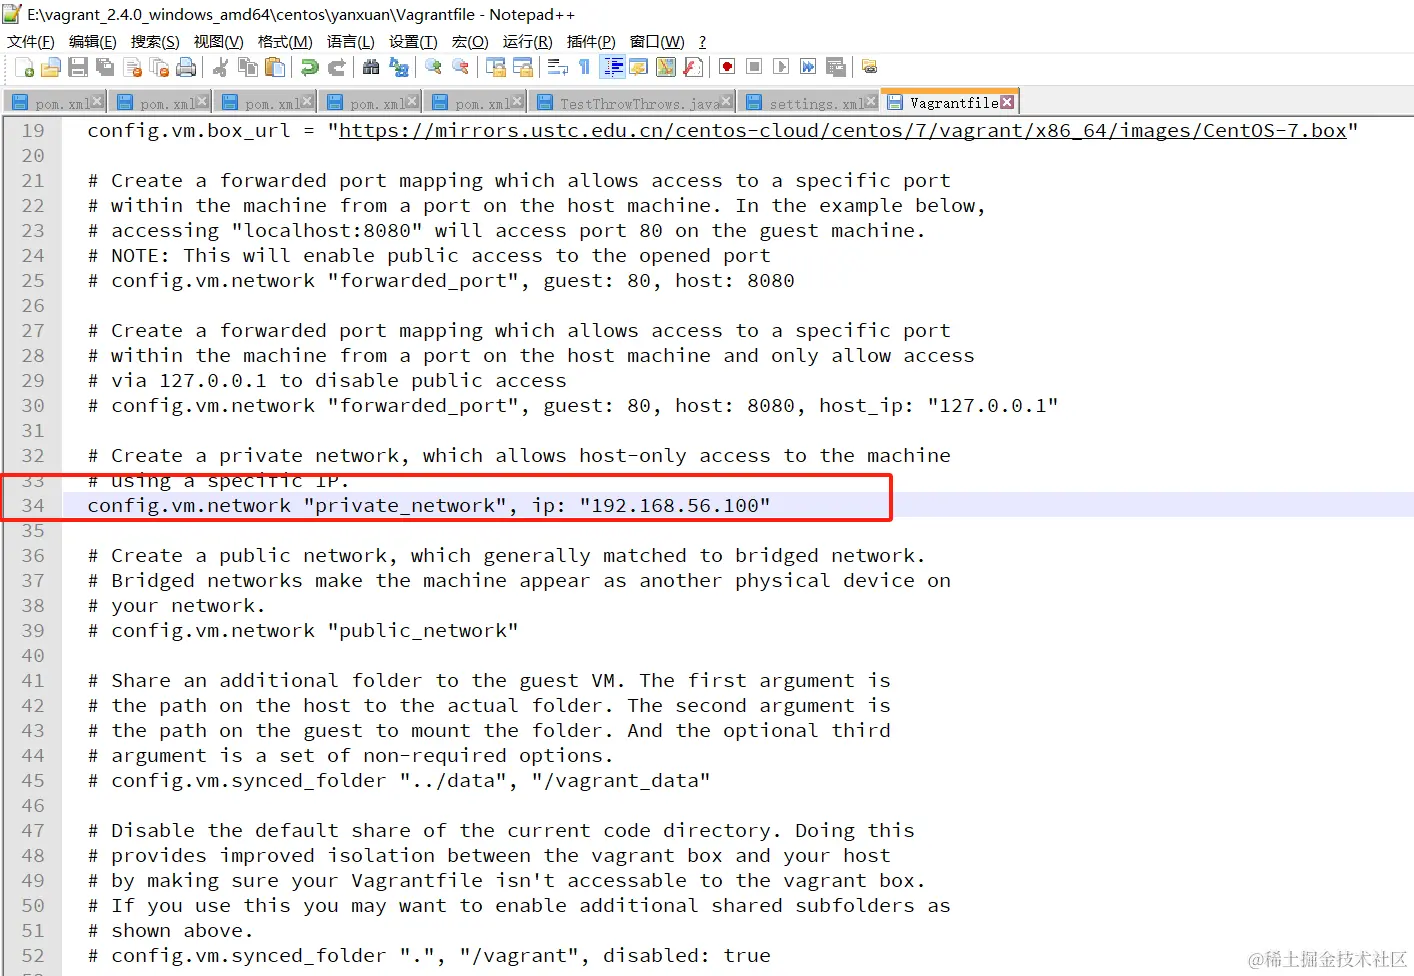
Task: Toggle show all characters pilcrow icon
Action: click(584, 67)
